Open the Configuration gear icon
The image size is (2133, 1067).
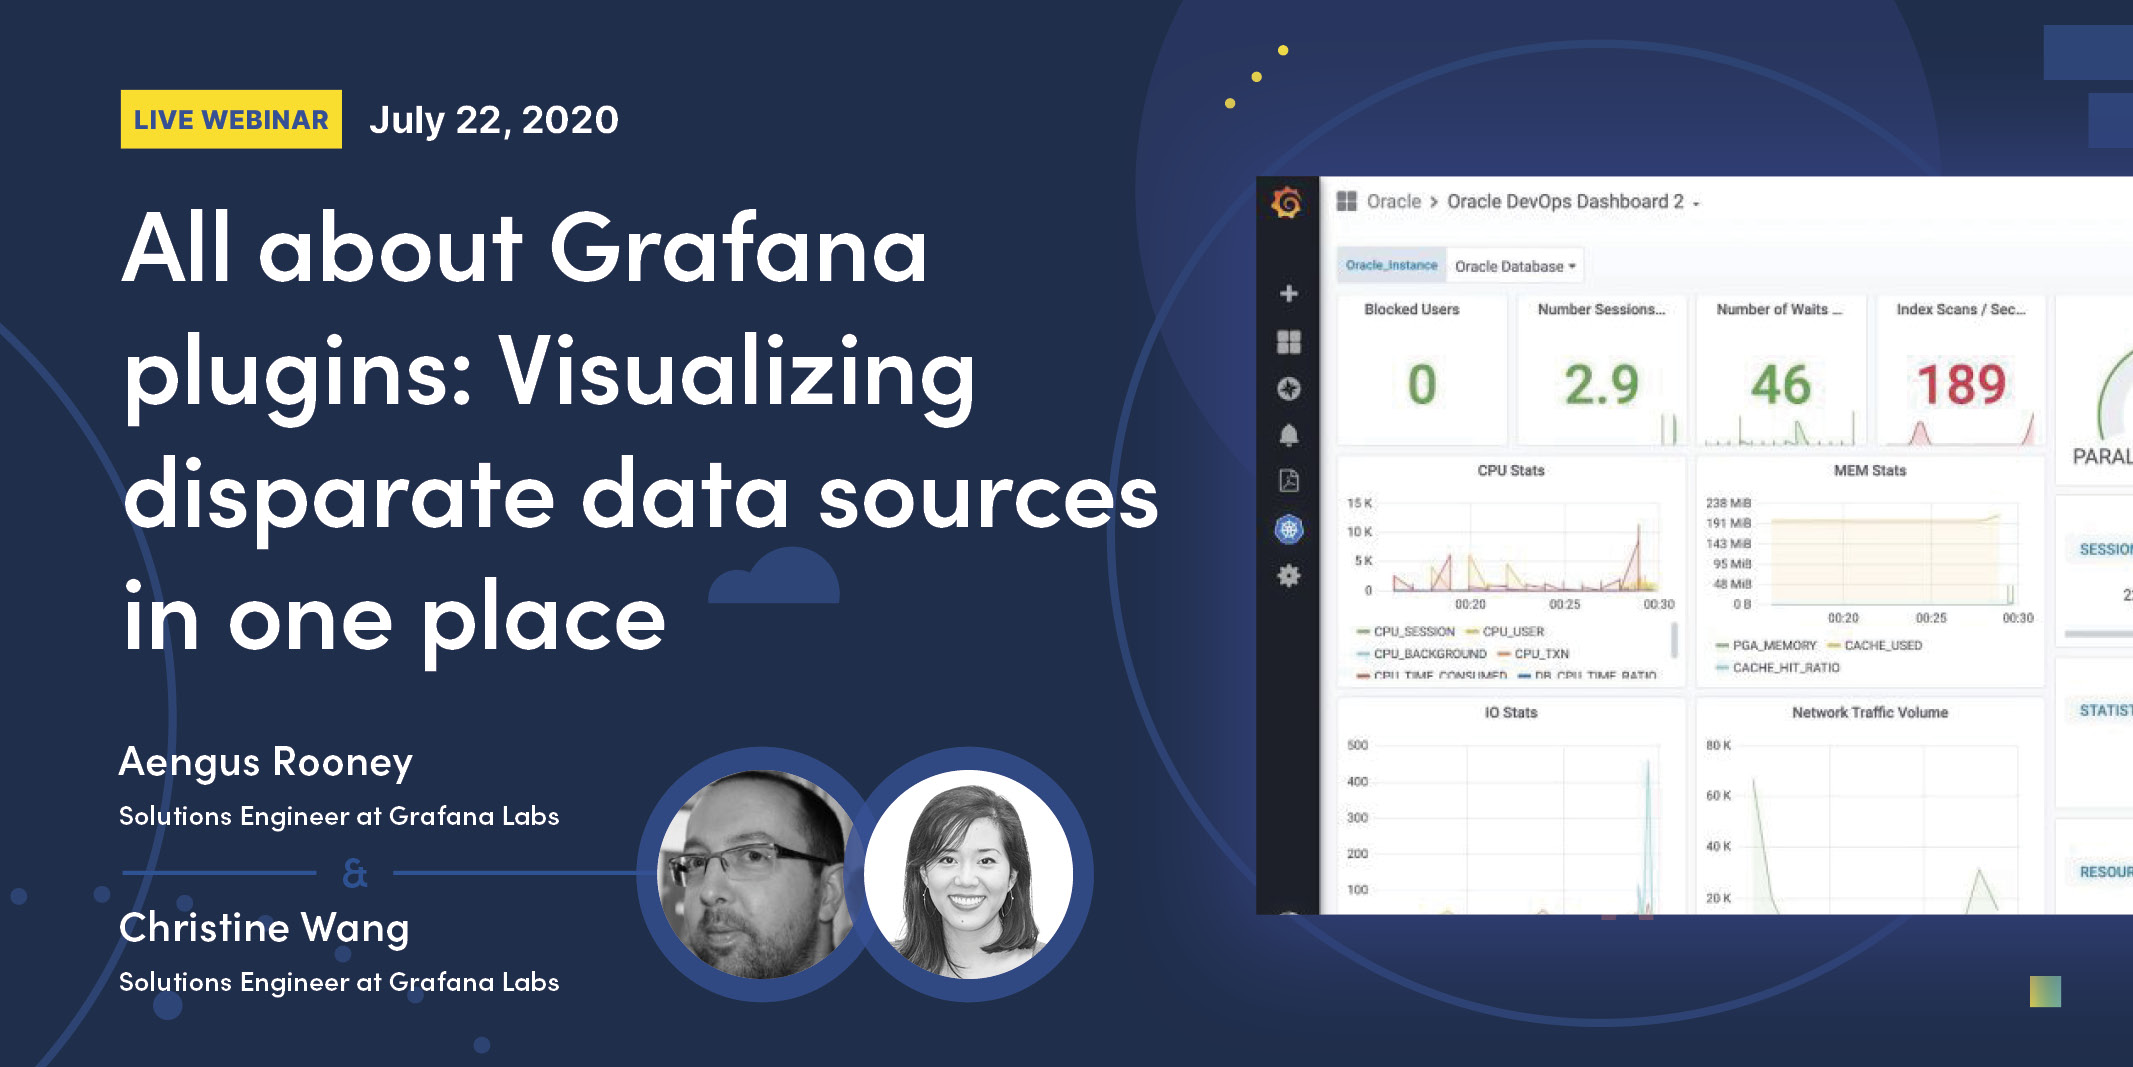tap(1289, 576)
